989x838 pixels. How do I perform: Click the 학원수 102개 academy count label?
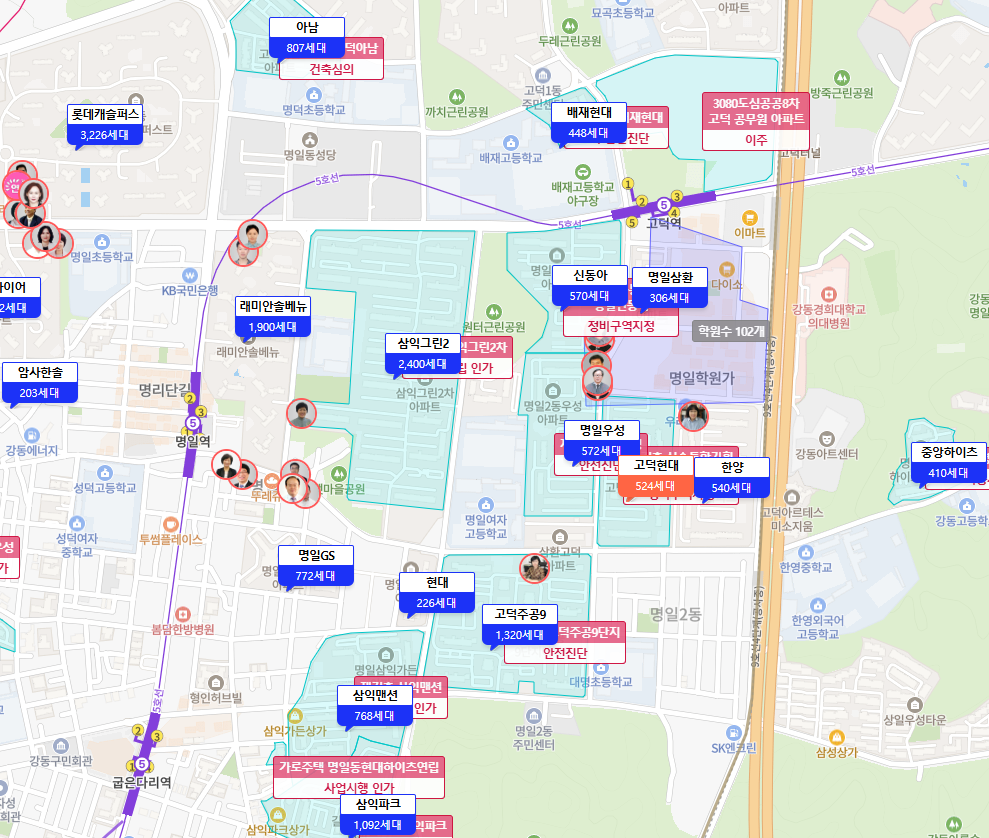[729, 331]
